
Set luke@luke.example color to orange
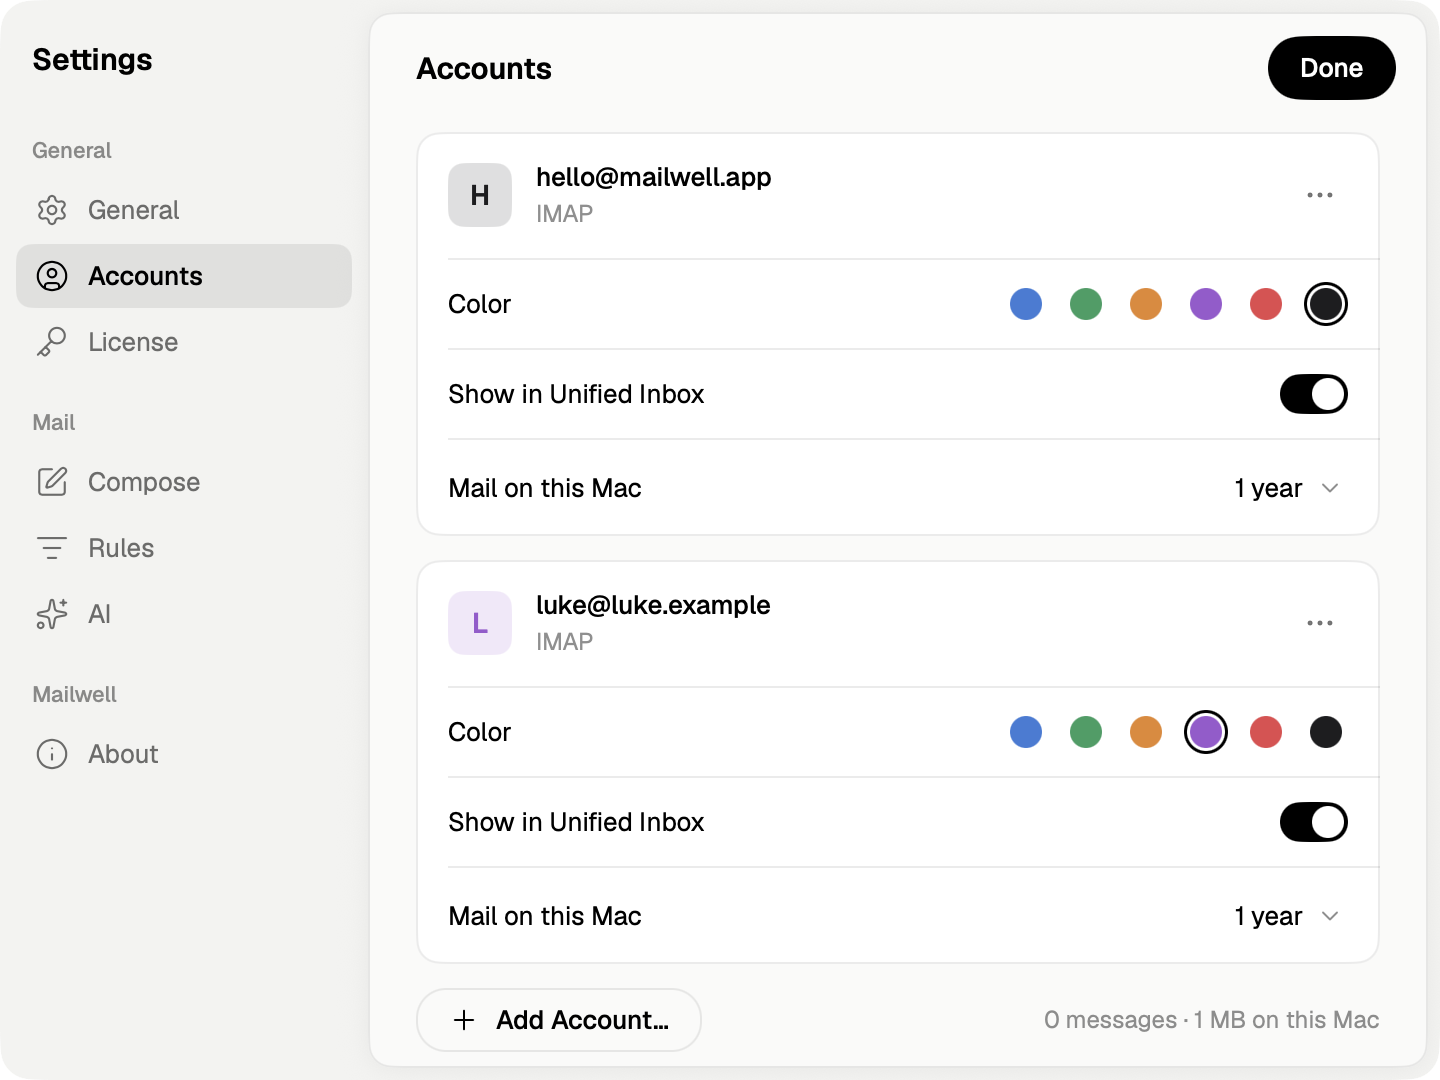point(1146,732)
